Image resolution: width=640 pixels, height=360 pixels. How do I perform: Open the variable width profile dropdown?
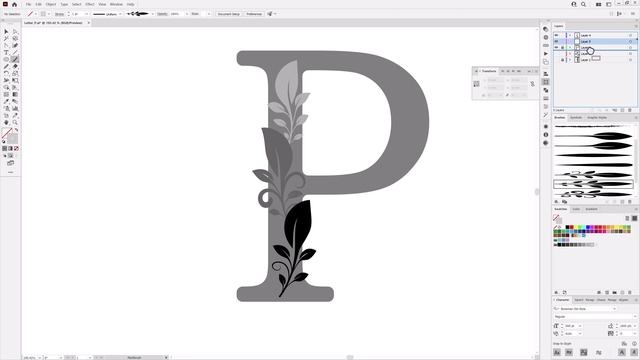[120, 14]
